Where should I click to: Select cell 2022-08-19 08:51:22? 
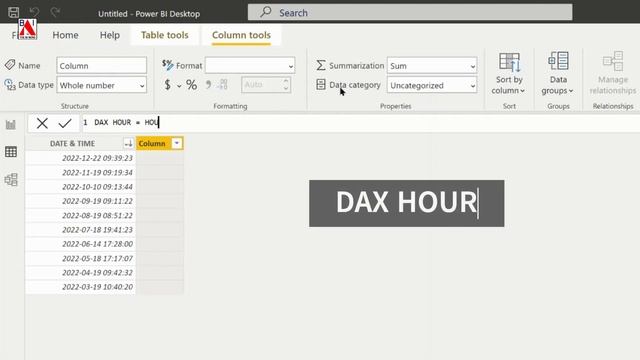pyautogui.click(x=80, y=215)
